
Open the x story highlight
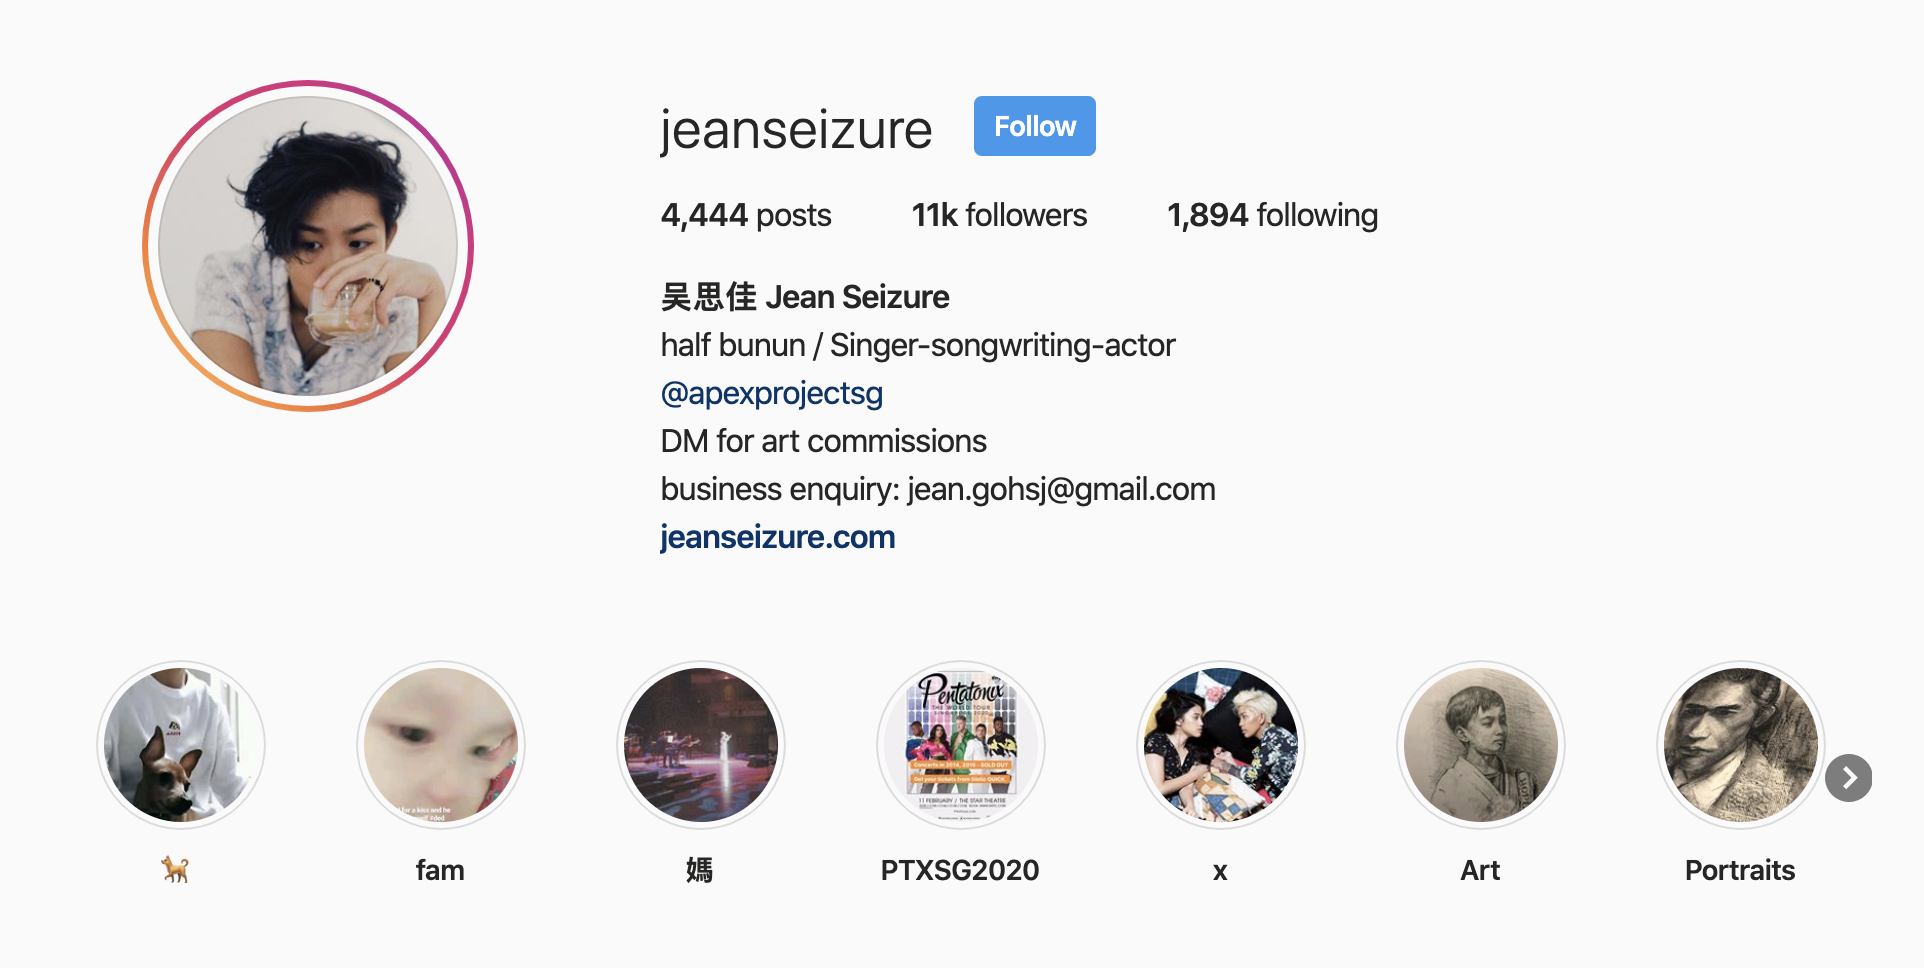[x=1221, y=745]
